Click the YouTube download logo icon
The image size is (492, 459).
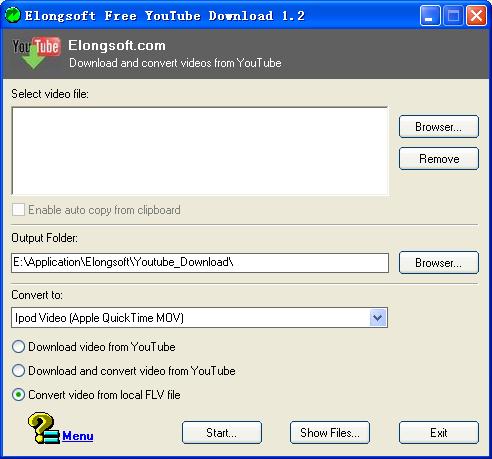(x=36, y=53)
